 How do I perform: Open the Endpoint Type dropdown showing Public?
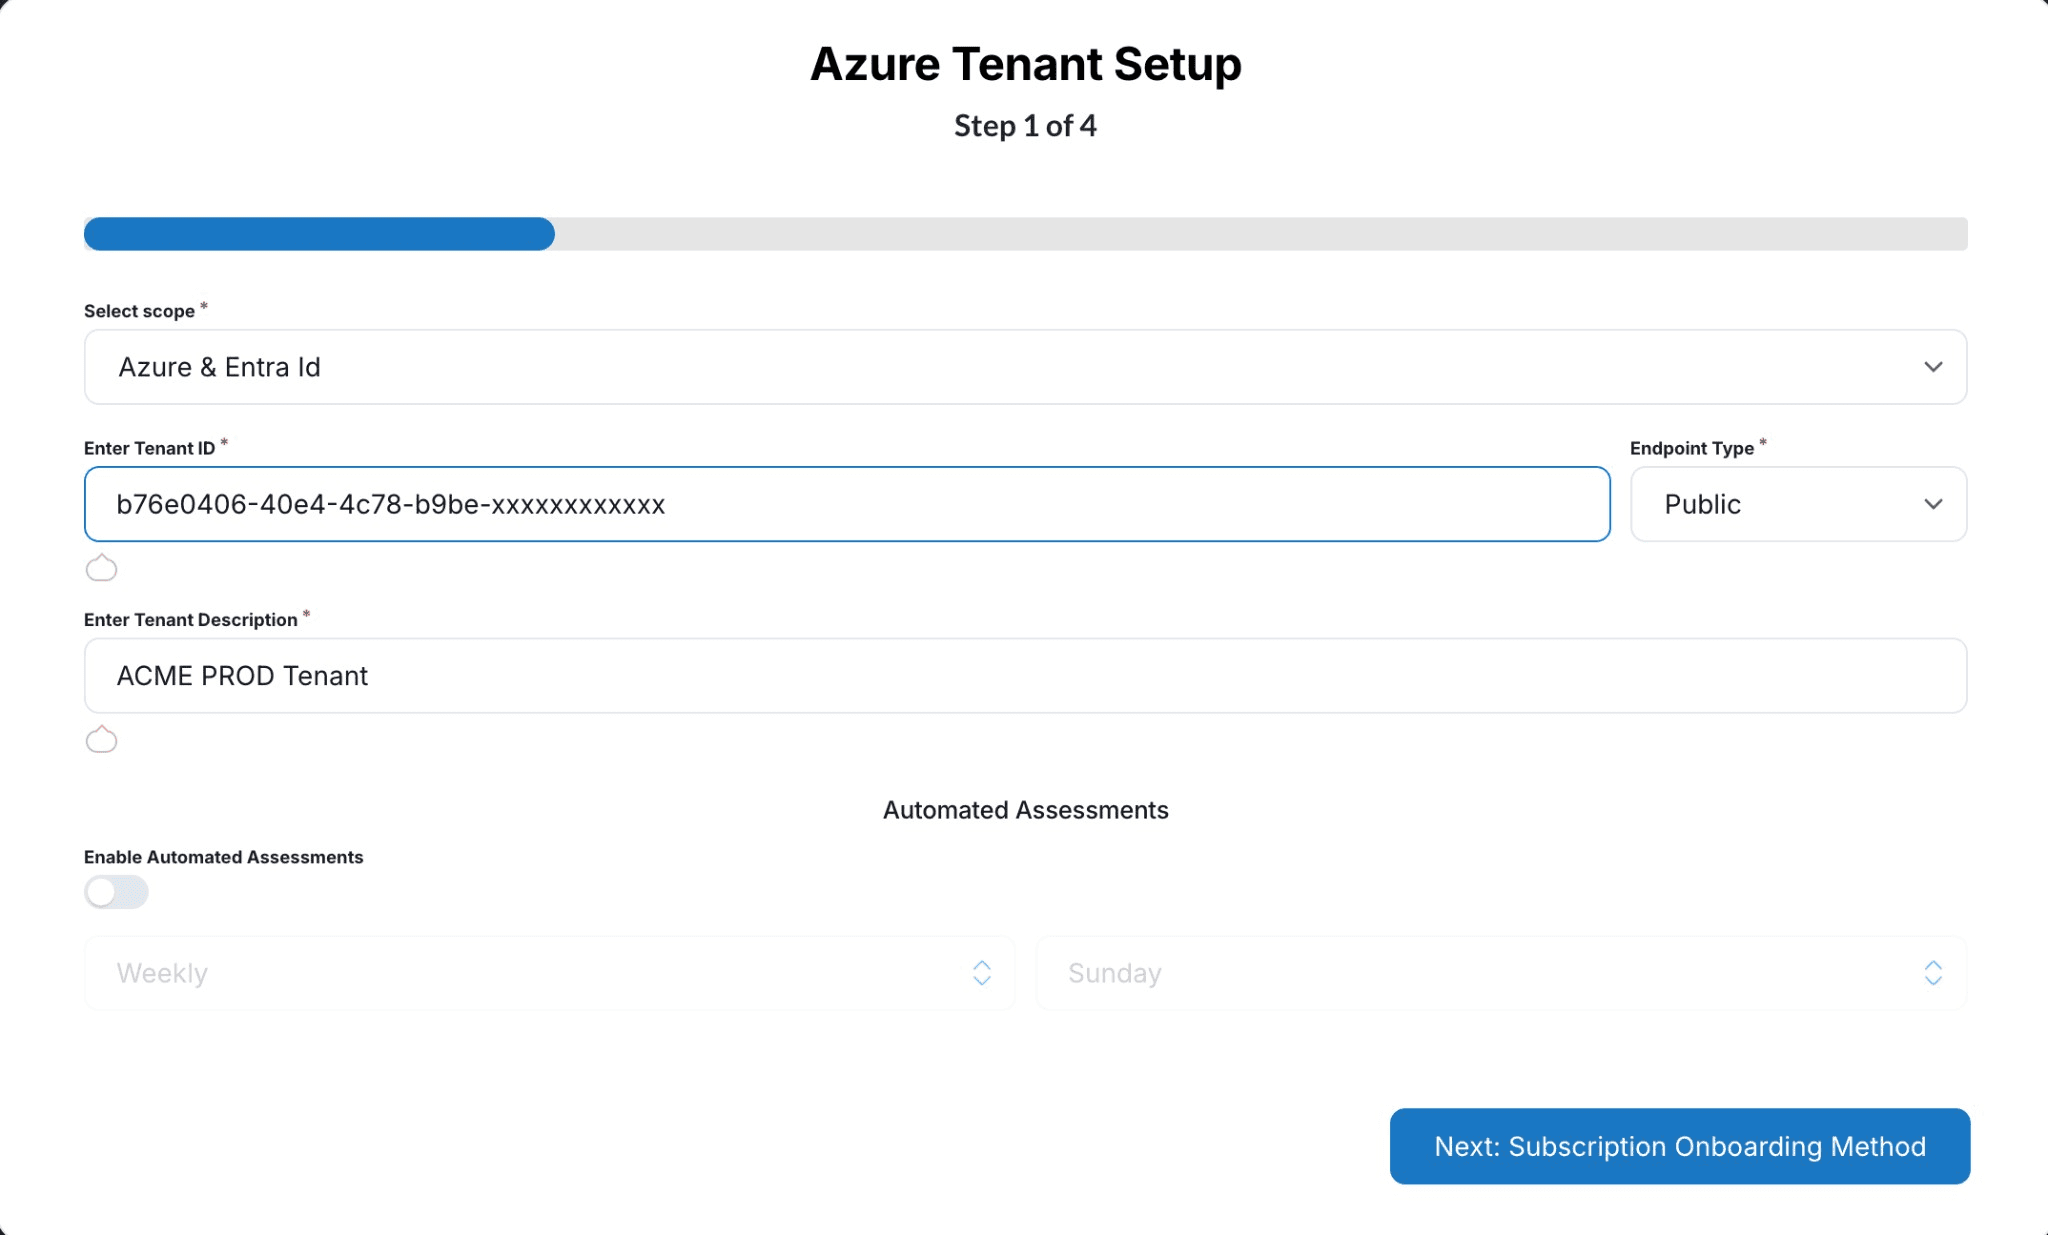pyautogui.click(x=1797, y=504)
